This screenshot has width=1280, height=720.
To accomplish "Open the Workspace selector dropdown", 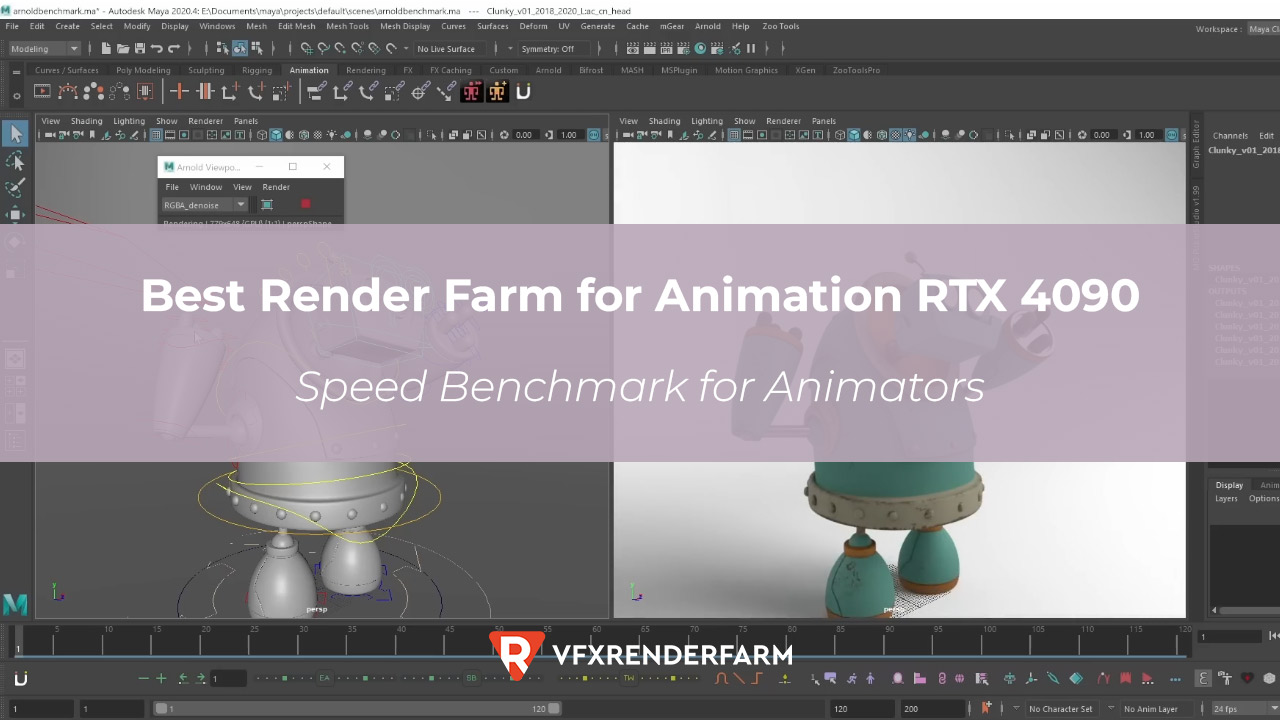I will [x=1263, y=29].
